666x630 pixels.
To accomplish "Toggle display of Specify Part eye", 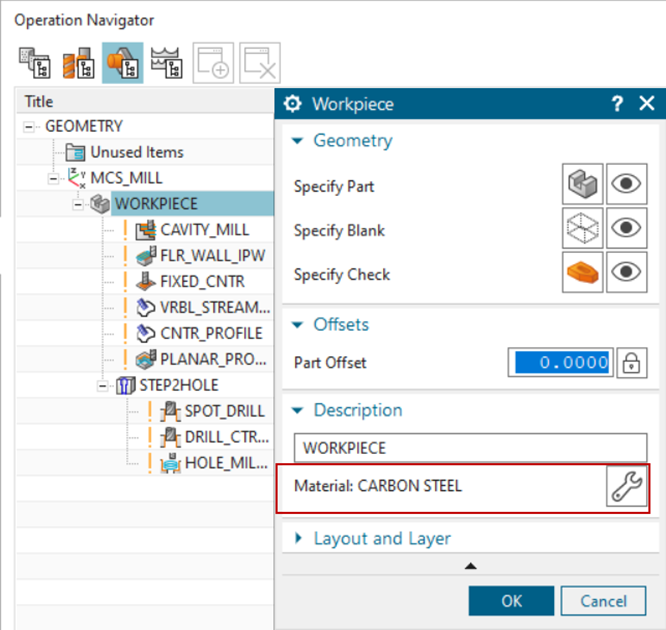I will click(x=626, y=185).
